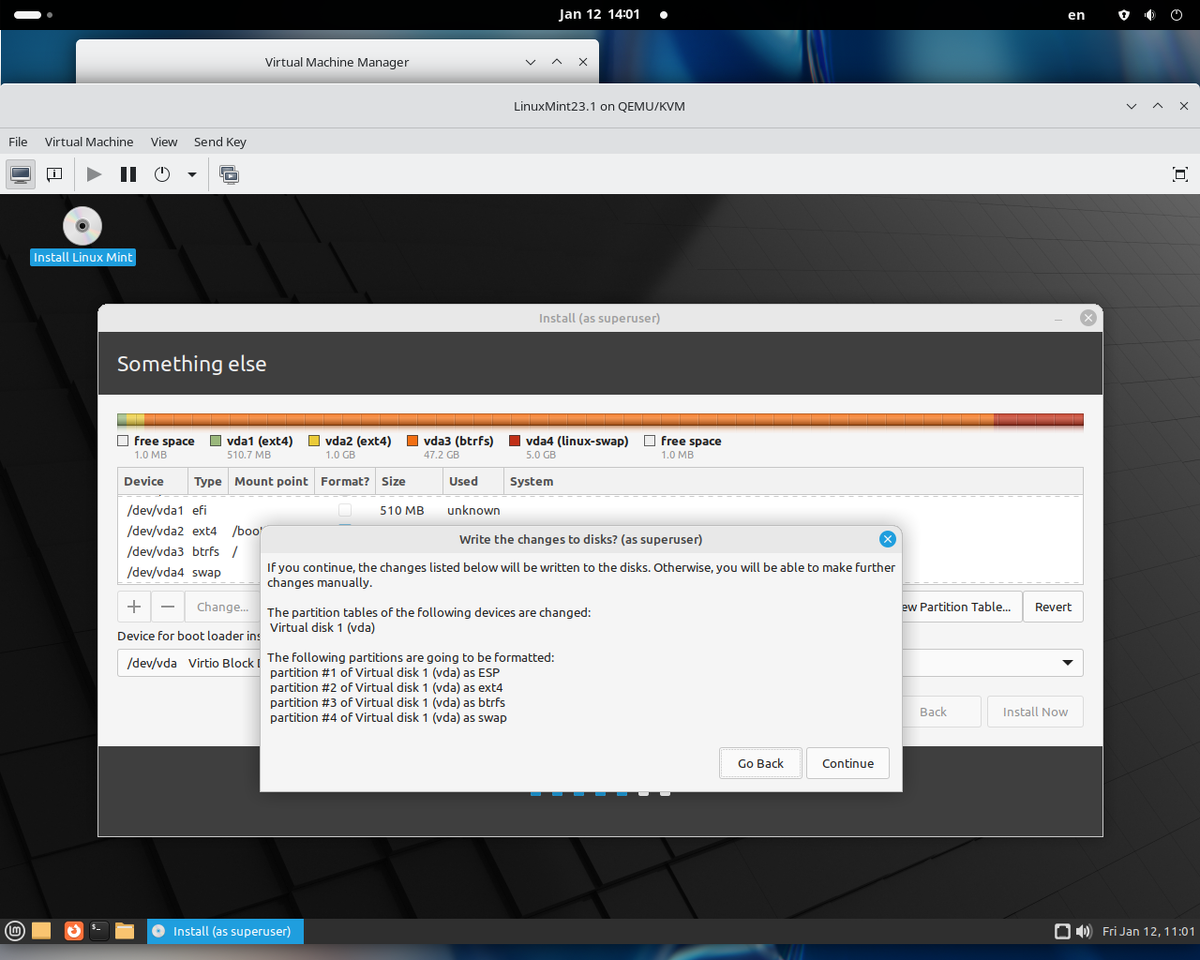Toggle the format checkbox for /dev/vda1
Image resolution: width=1200 pixels, height=960 pixels.
click(345, 510)
